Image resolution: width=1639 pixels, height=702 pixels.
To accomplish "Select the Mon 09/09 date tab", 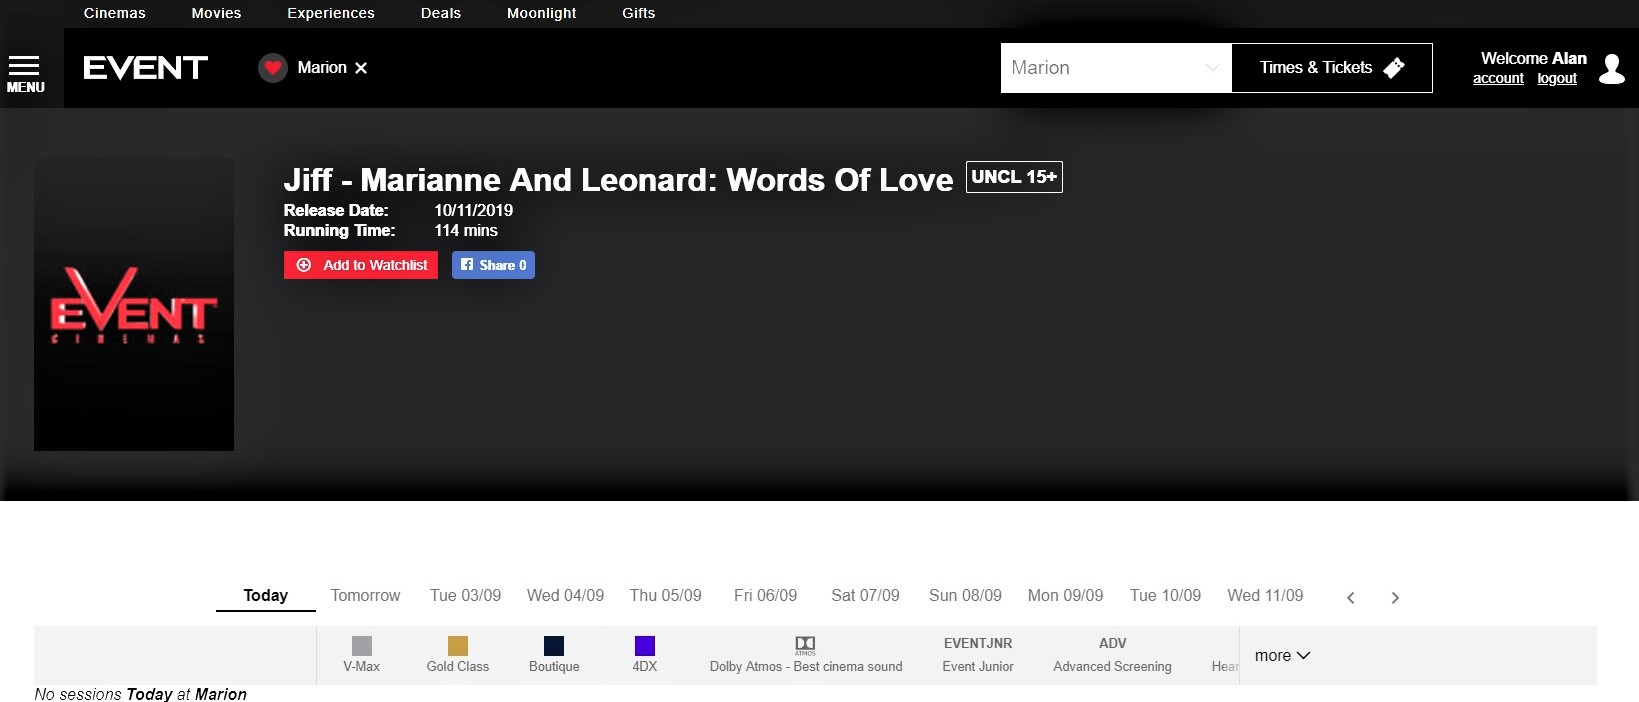I will coord(1066,596).
